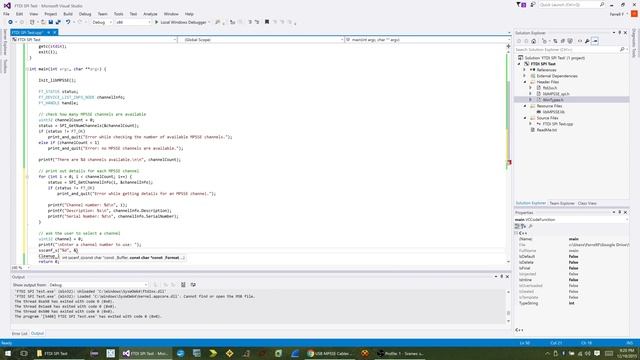
Task: Open the Toolbox side tab
Action: coord(5,66)
